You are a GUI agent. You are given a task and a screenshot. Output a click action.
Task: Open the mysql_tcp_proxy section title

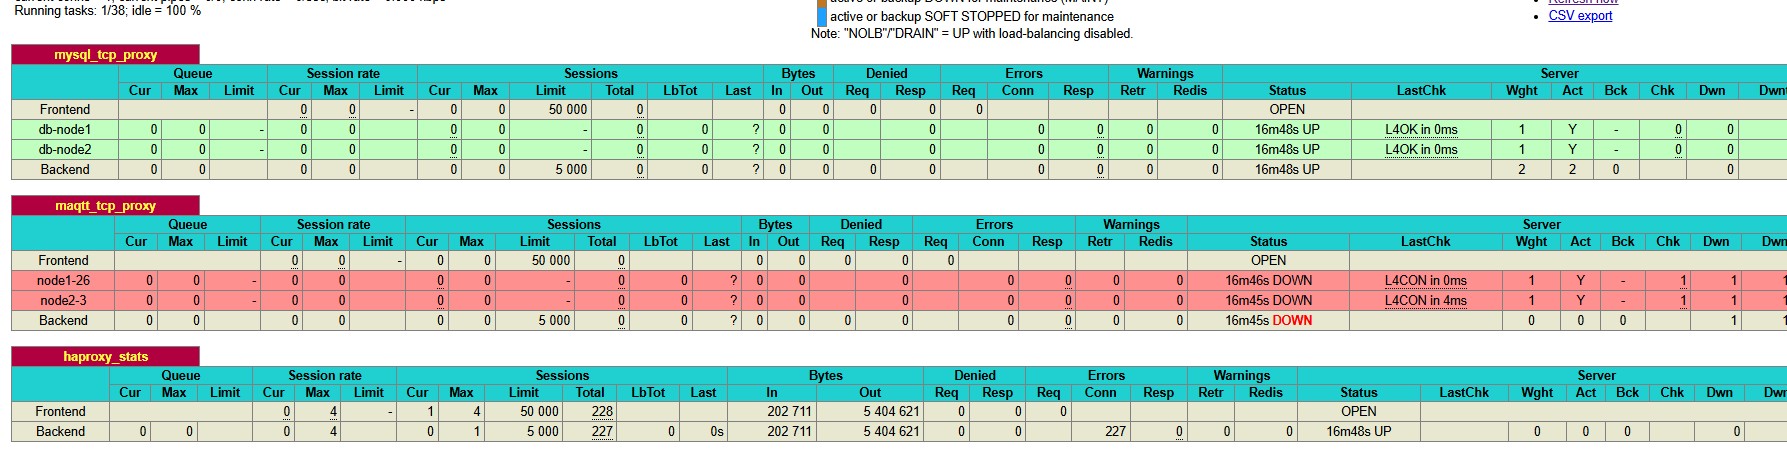105,55
